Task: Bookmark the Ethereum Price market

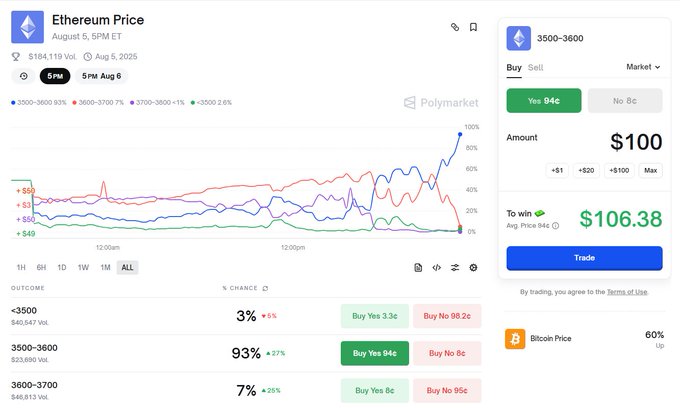Action: pos(473,27)
